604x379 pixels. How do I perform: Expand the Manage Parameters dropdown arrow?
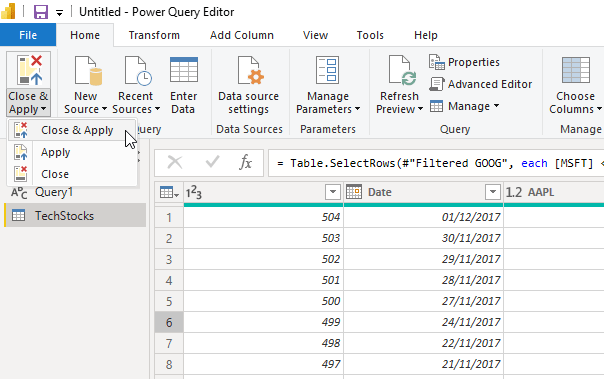(357, 109)
